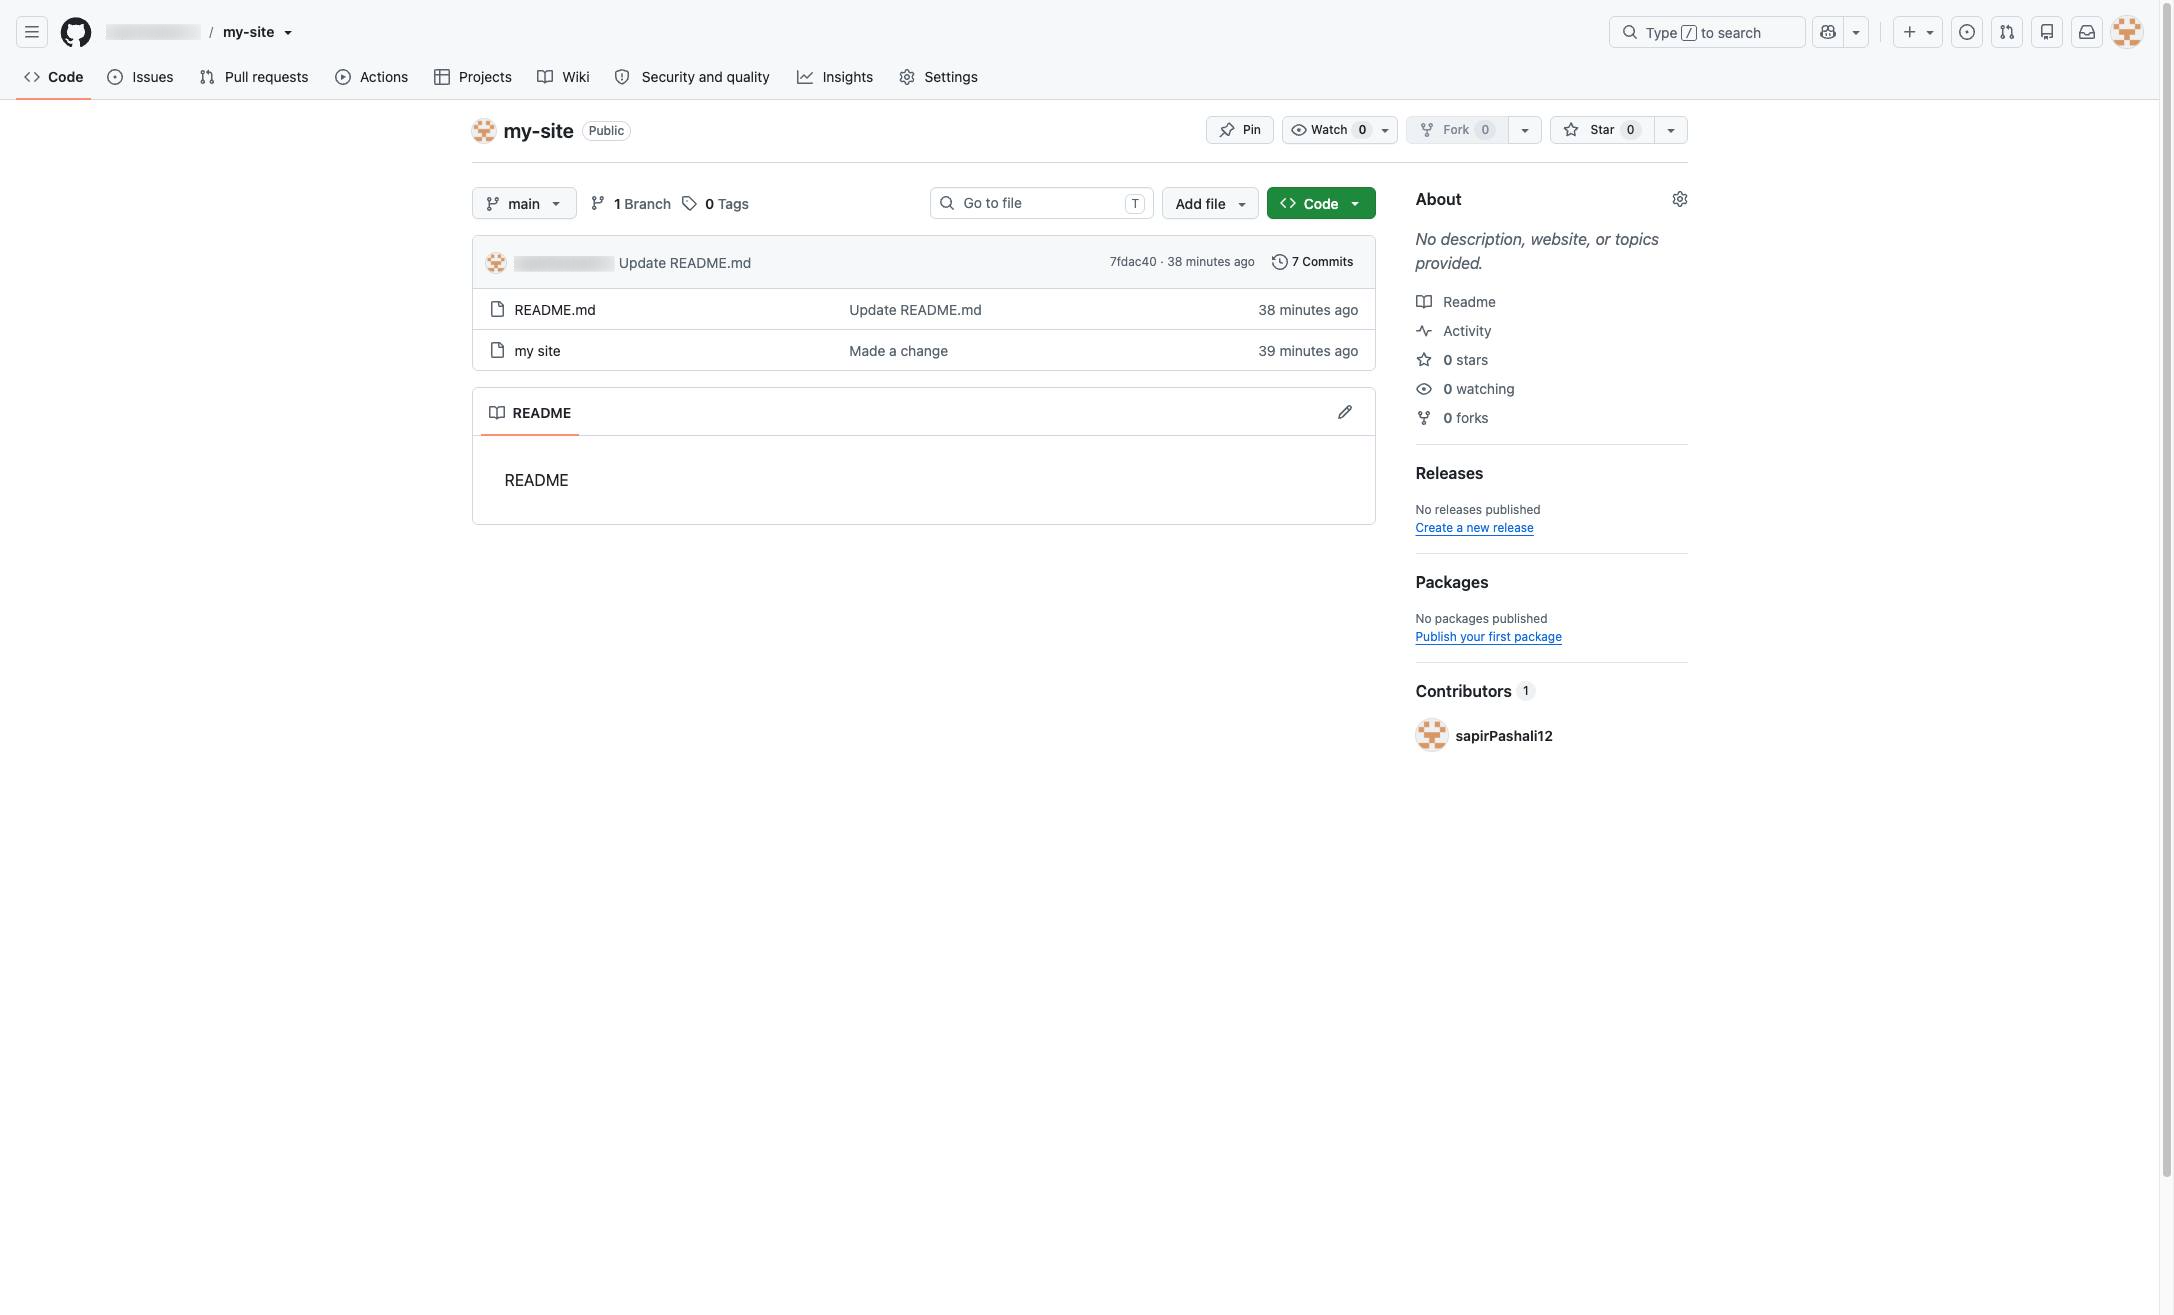2174x1315 pixels.
Task: Click Publish your first package
Action: pos(1488,637)
